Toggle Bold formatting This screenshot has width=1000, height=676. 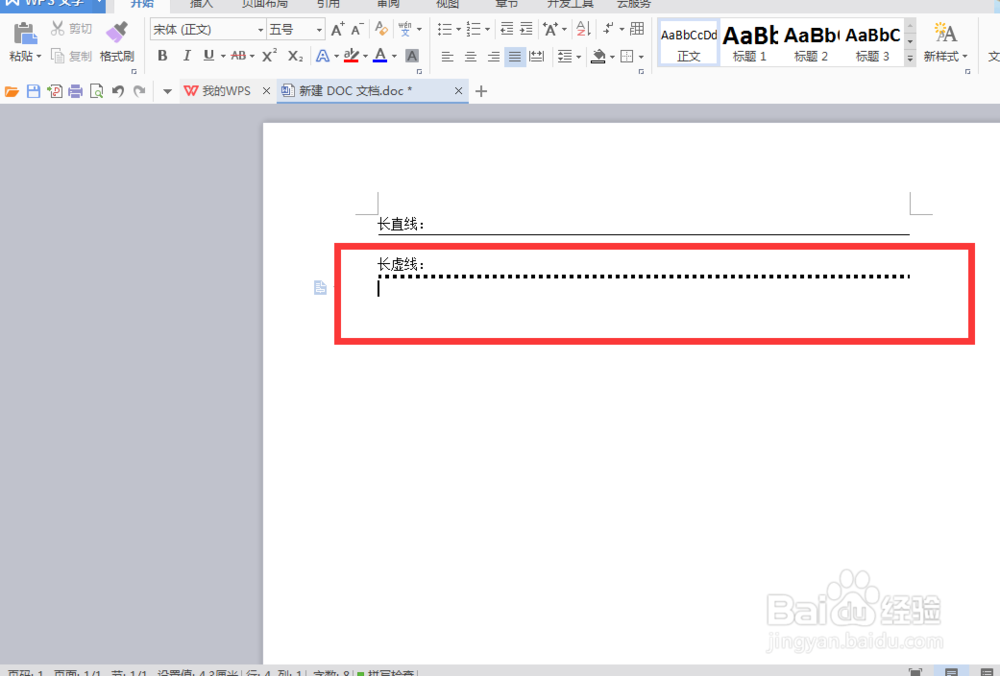click(x=163, y=56)
